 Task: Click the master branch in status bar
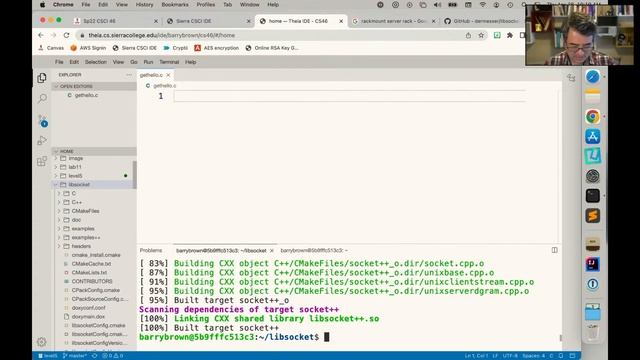pyautogui.click(x=75, y=356)
